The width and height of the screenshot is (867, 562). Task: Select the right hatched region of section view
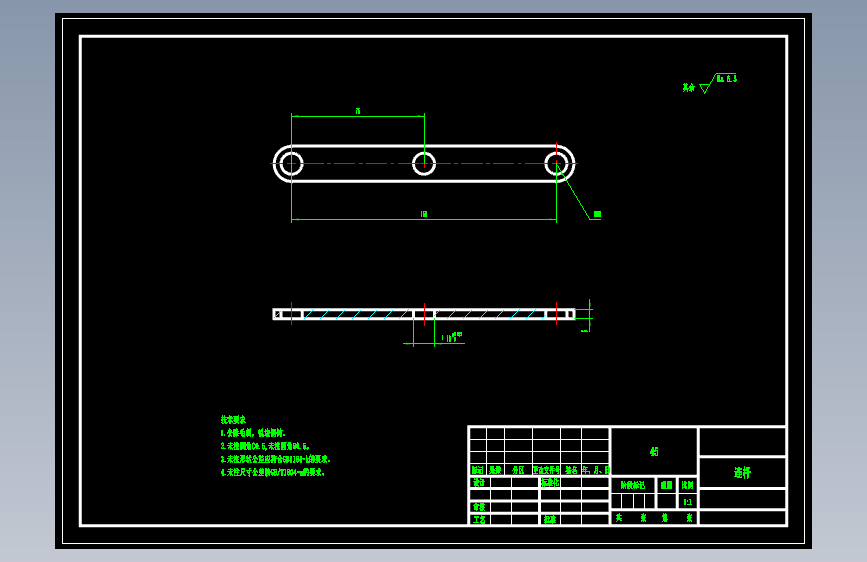point(490,314)
